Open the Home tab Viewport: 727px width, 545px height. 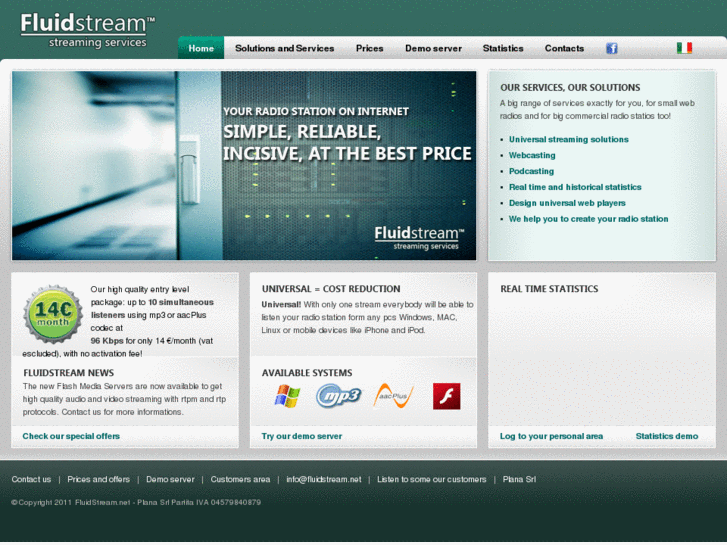tap(201, 48)
